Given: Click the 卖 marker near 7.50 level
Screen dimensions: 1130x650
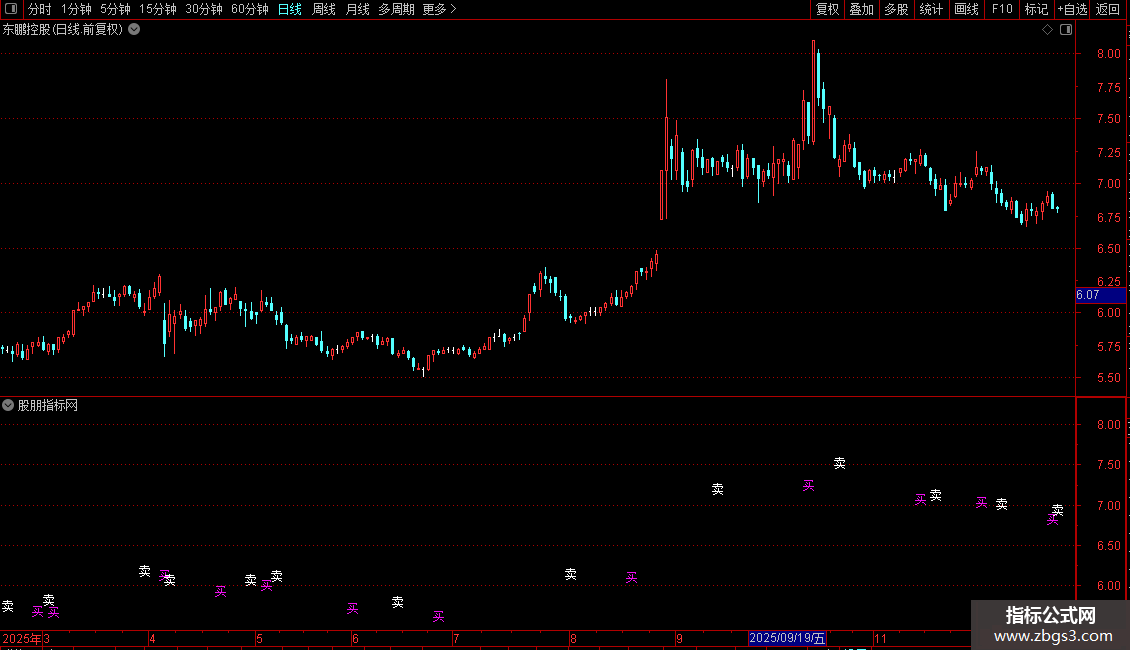Looking at the screenshot, I should pyautogui.click(x=840, y=463).
